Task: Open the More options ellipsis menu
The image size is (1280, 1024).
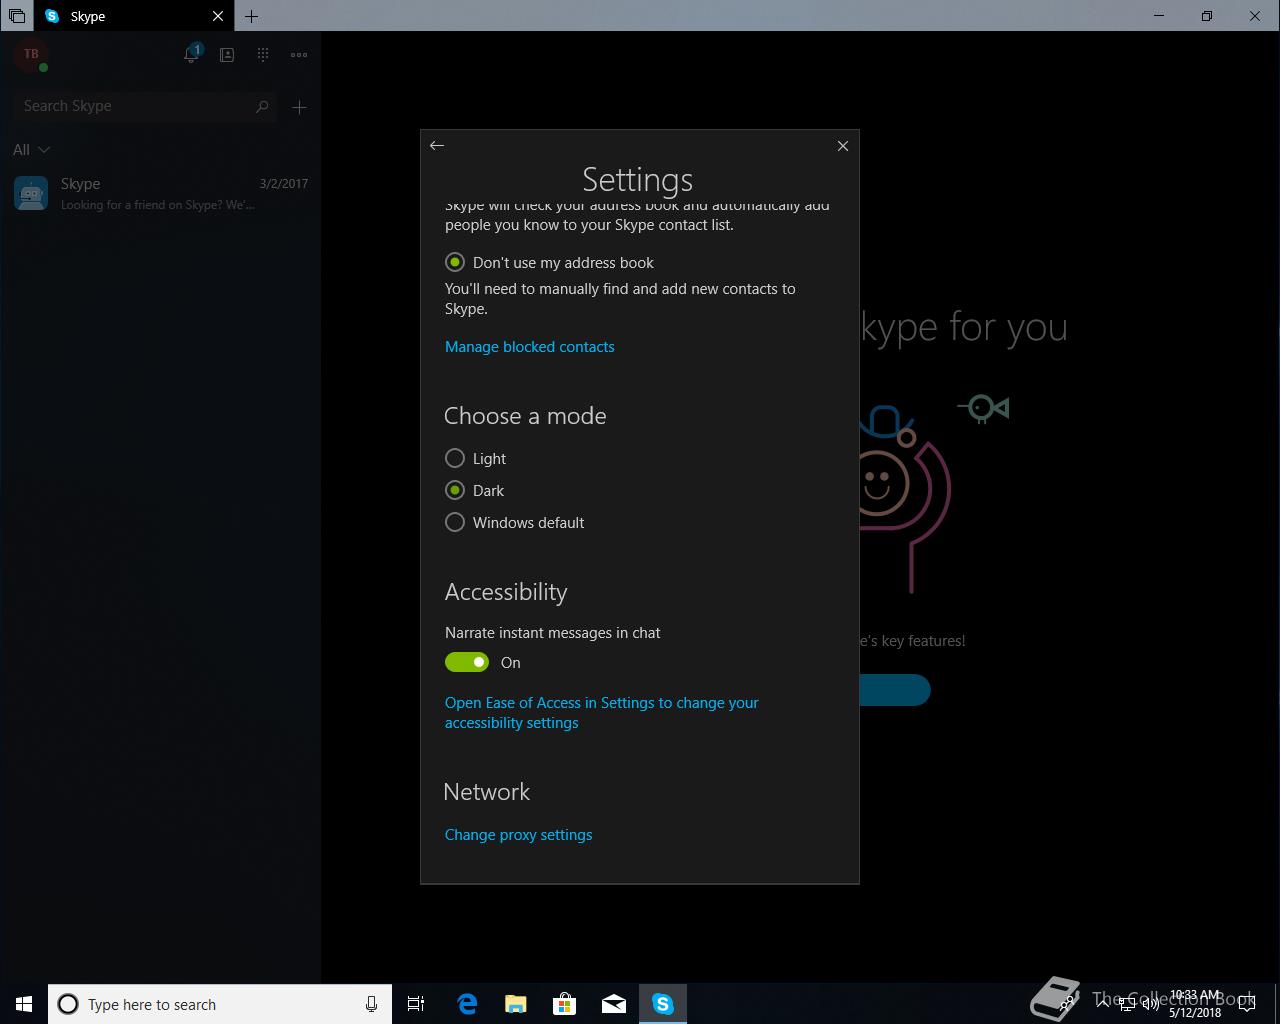Action: pyautogui.click(x=299, y=55)
